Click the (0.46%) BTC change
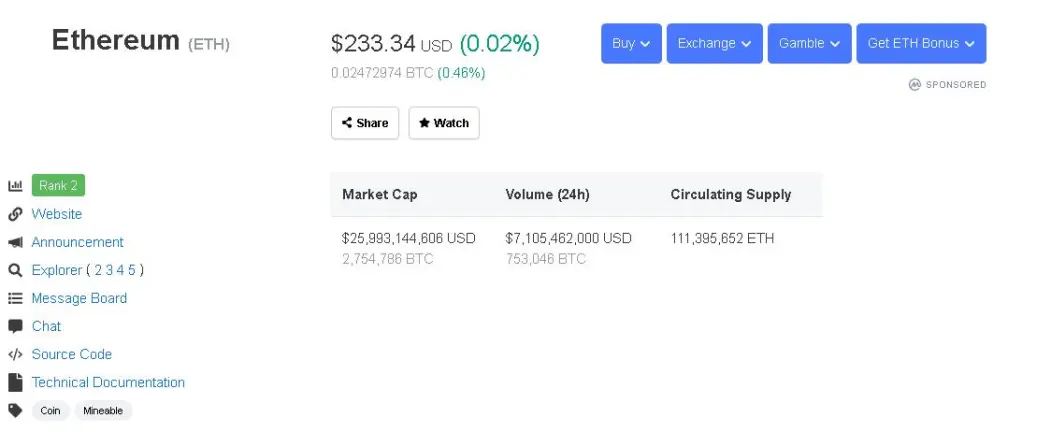Viewport: 1051px width, 447px height. [461, 73]
